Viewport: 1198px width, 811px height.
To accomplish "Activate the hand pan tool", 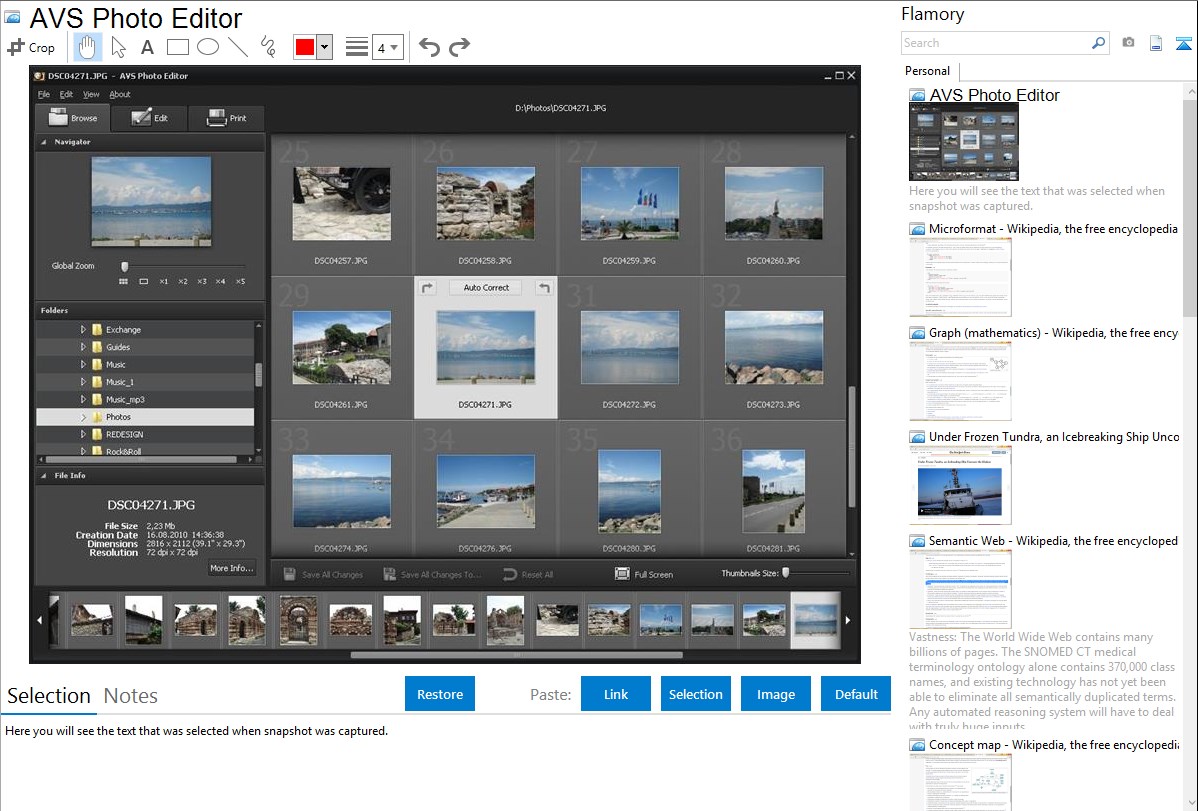I will (x=87, y=47).
